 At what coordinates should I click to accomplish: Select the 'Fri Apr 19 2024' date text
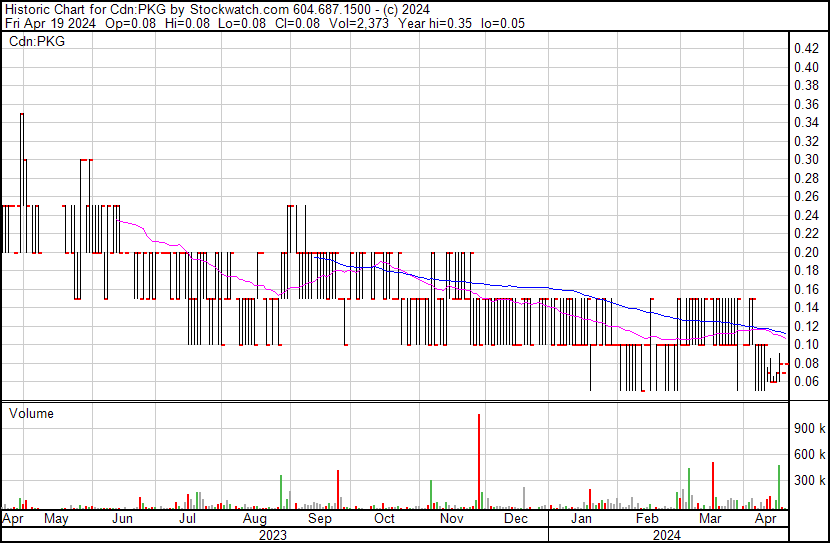[x=50, y=23]
